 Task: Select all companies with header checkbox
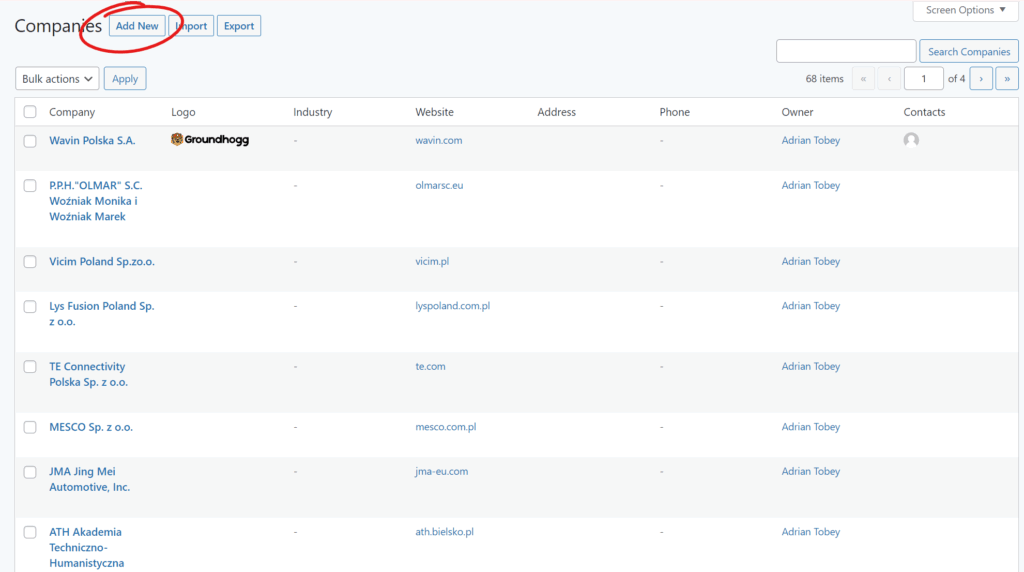click(x=30, y=112)
